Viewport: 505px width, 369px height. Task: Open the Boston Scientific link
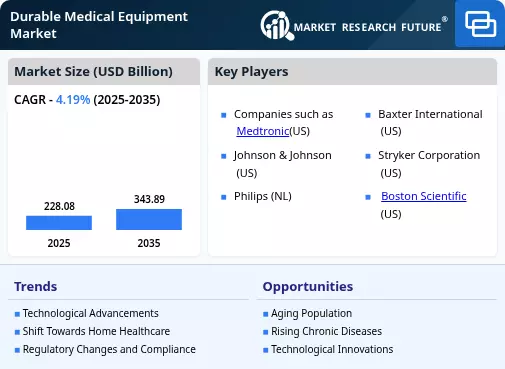[424, 196]
